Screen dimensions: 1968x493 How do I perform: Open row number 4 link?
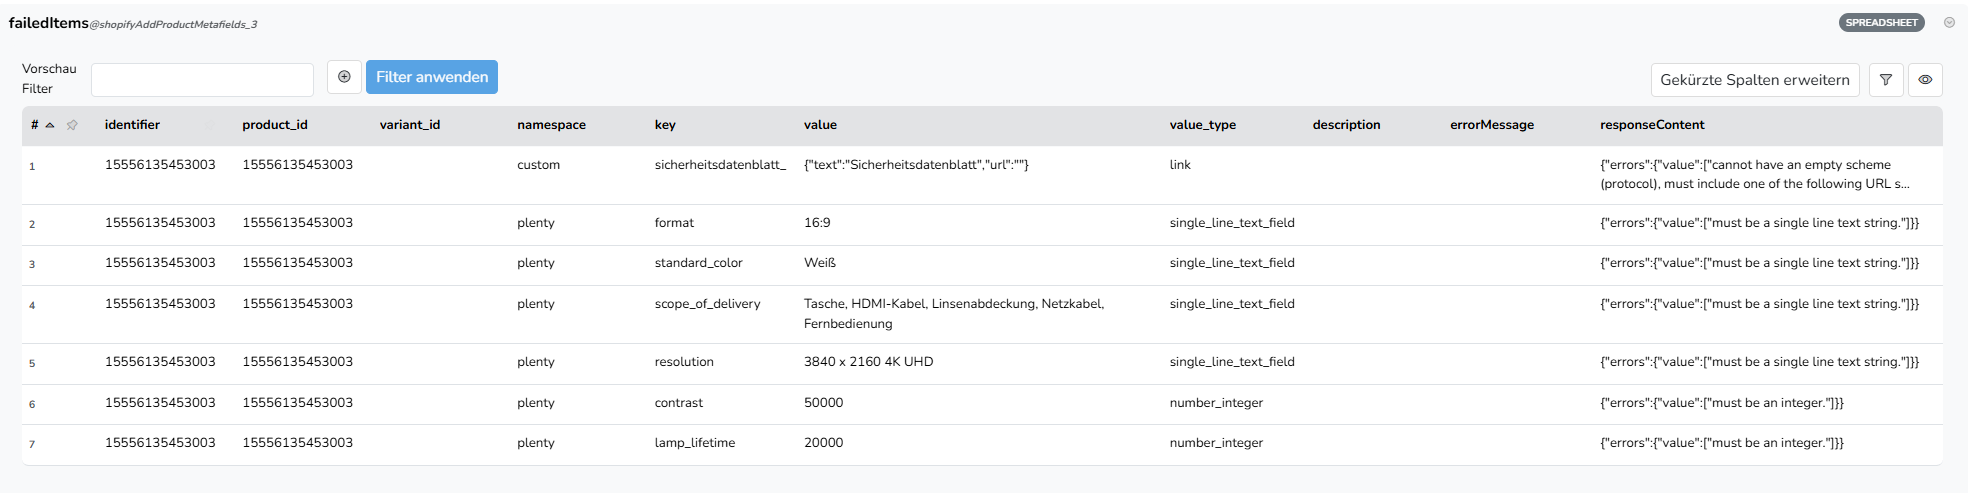[32, 305]
